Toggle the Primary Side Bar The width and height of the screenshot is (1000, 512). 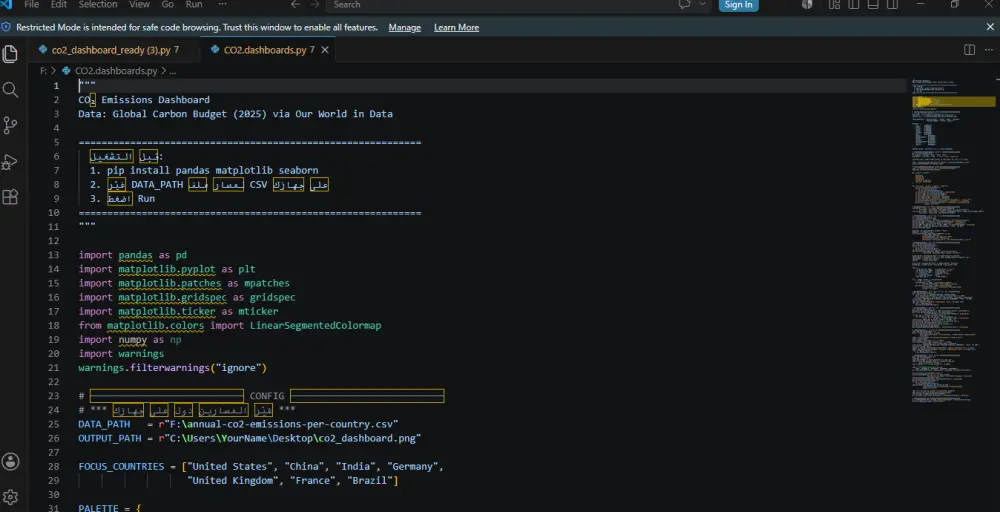pos(853,4)
